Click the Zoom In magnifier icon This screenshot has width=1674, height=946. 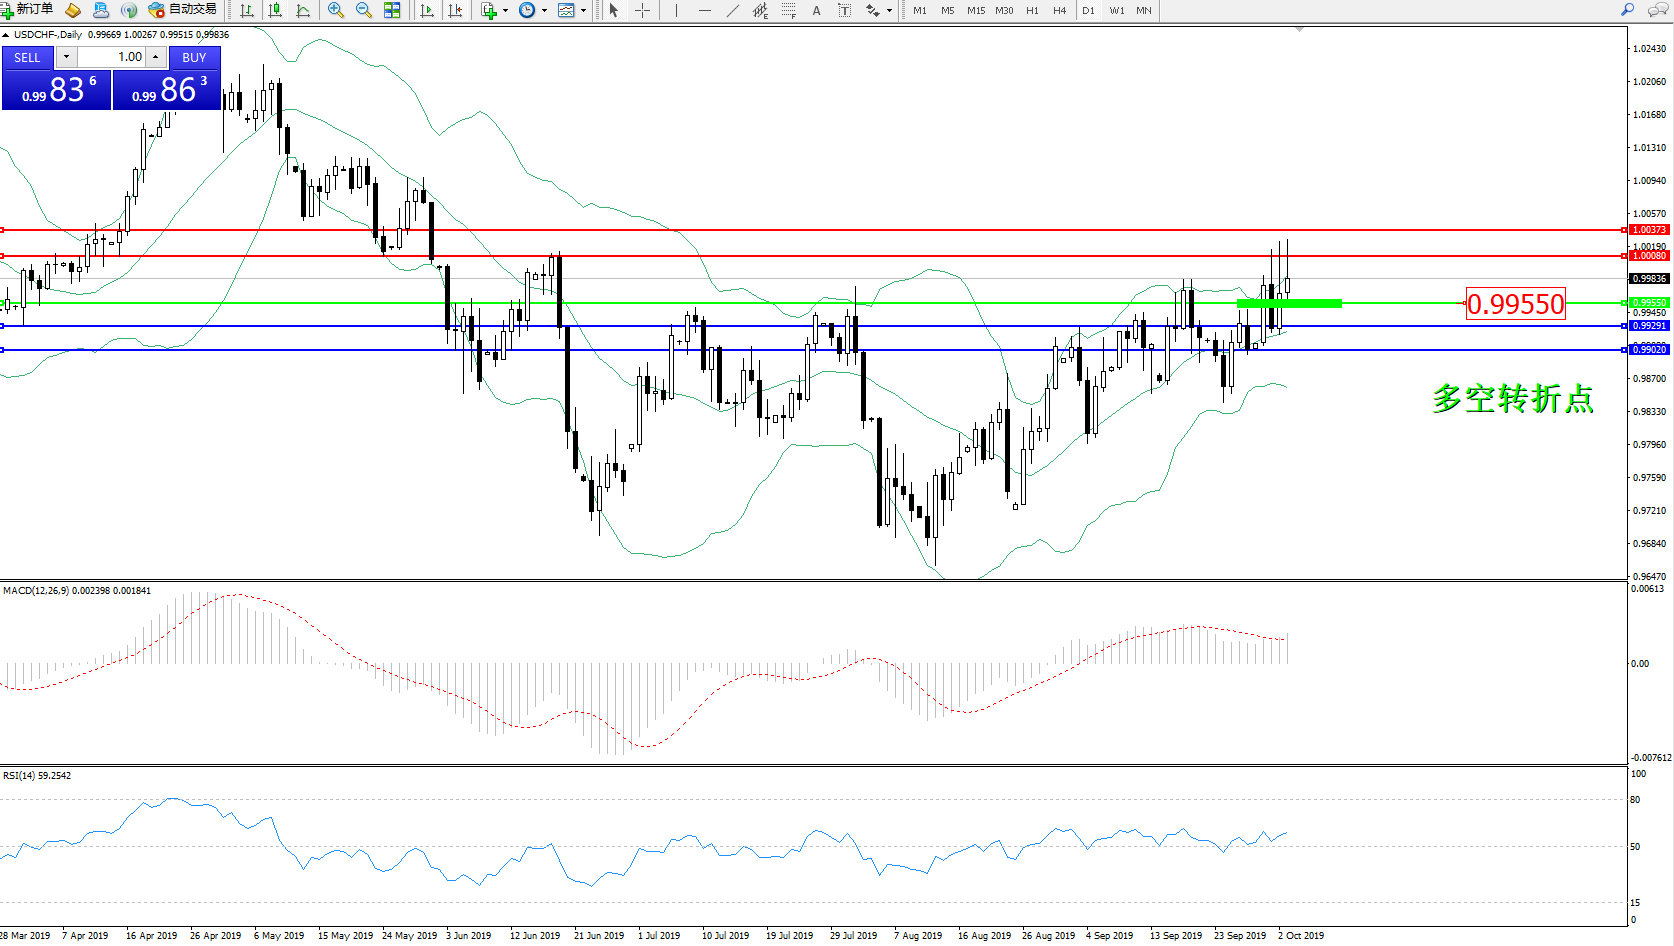[336, 10]
